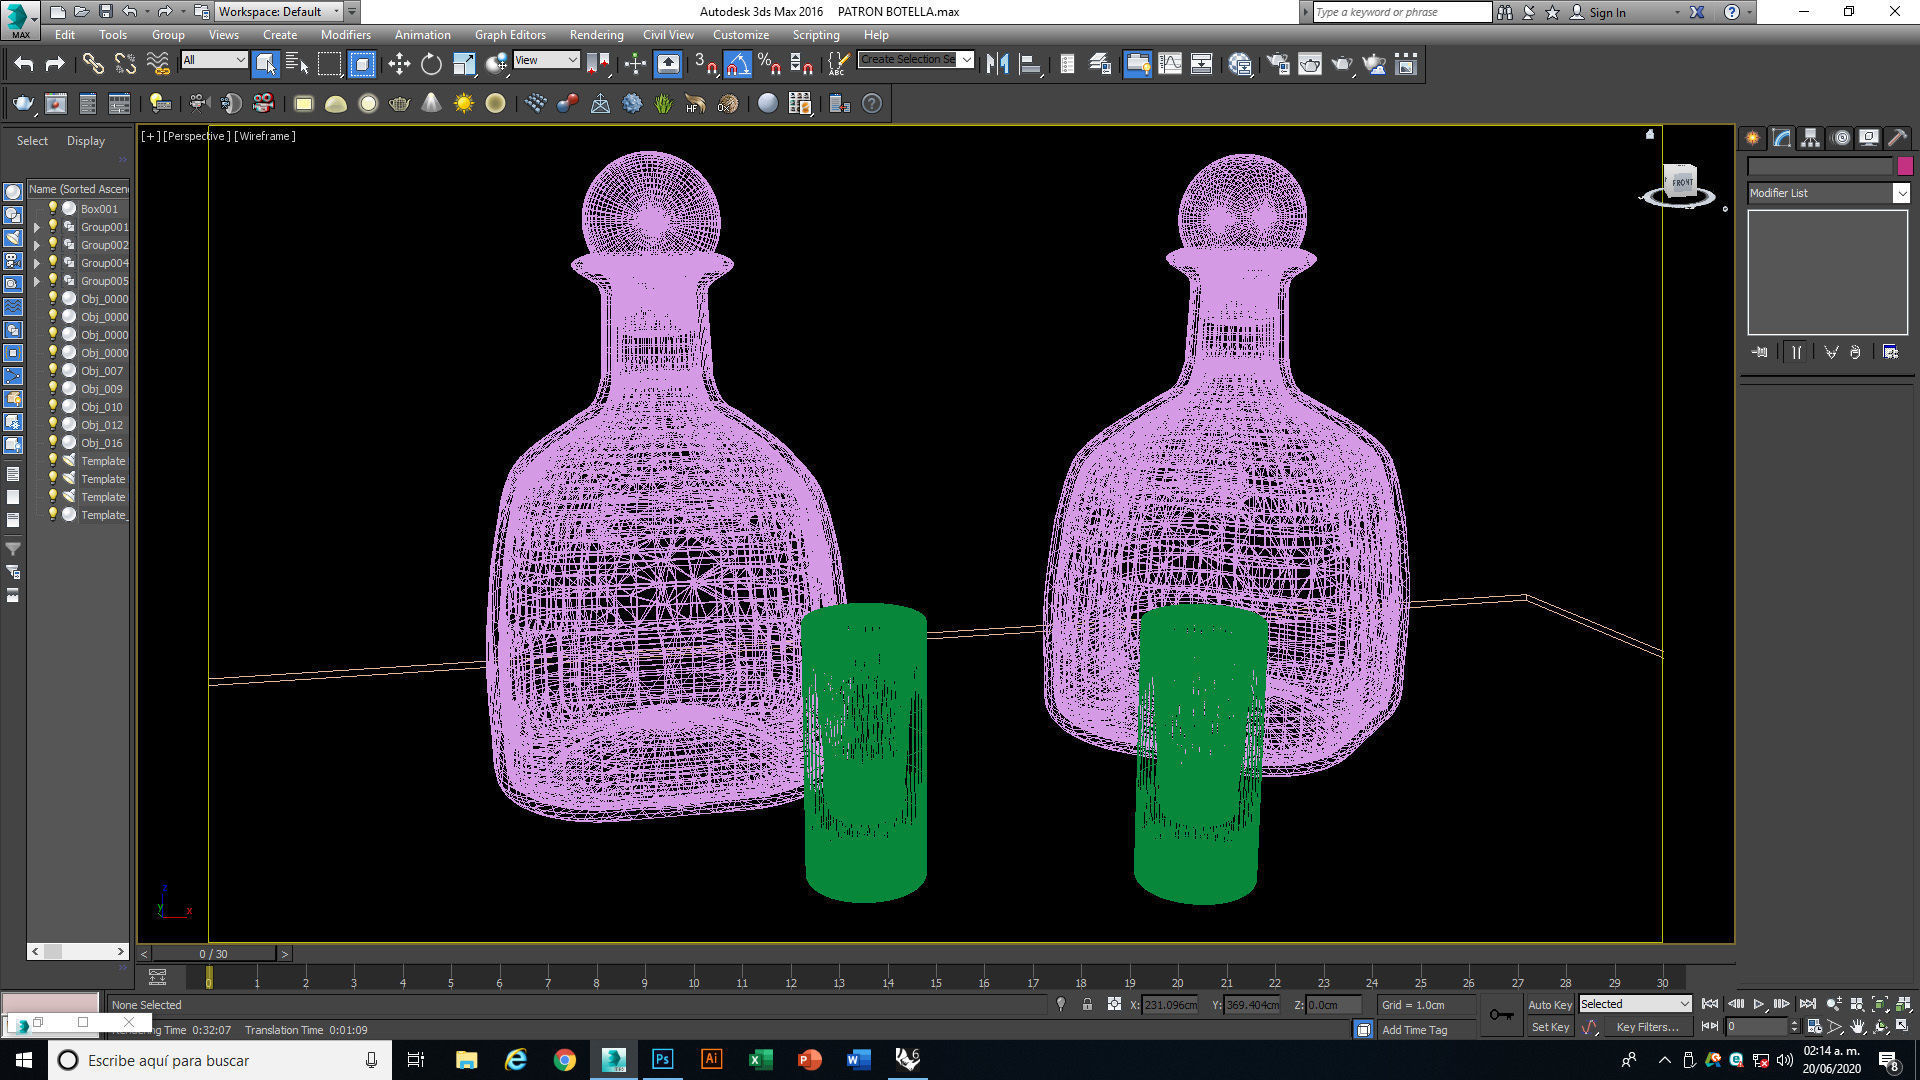
Task: Open the Workspace Default dropdown
Action: pos(279,12)
